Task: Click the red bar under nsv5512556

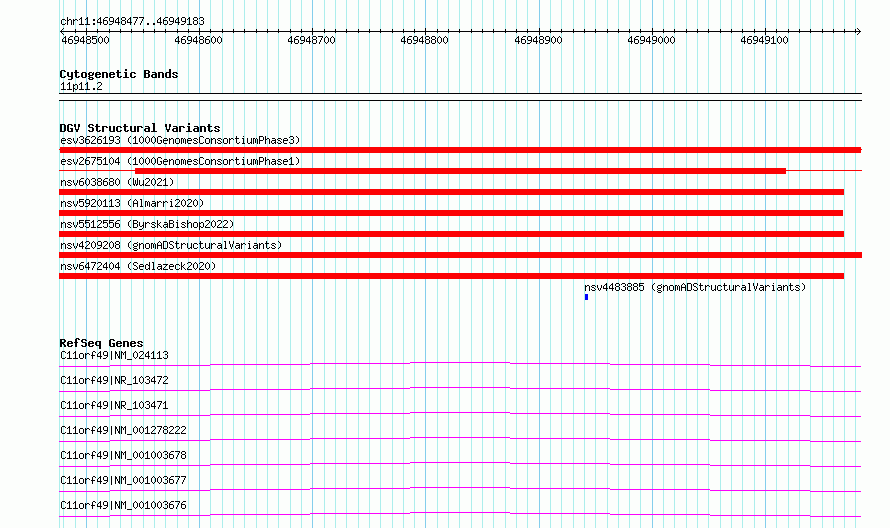Action: point(451,234)
